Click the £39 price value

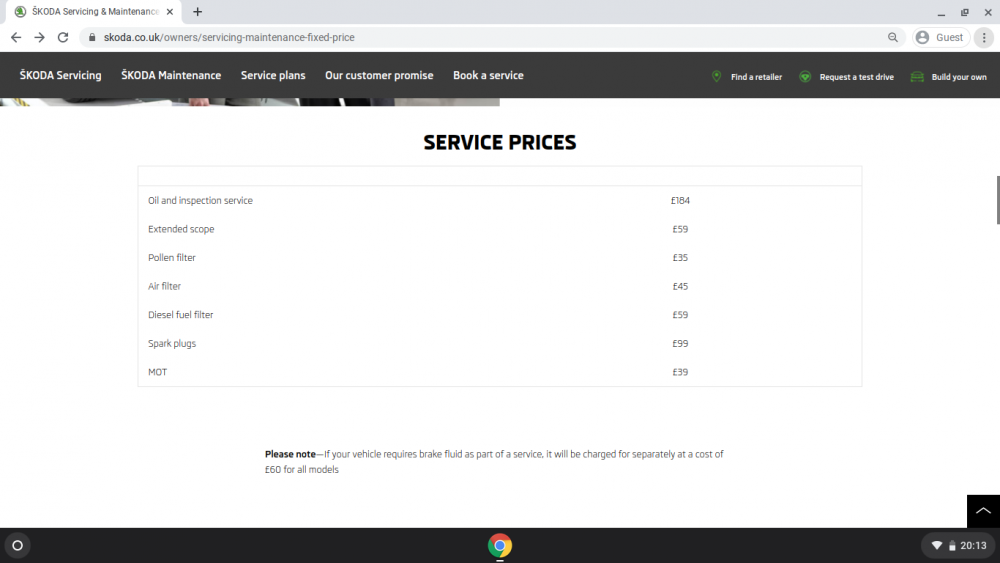[x=680, y=372]
